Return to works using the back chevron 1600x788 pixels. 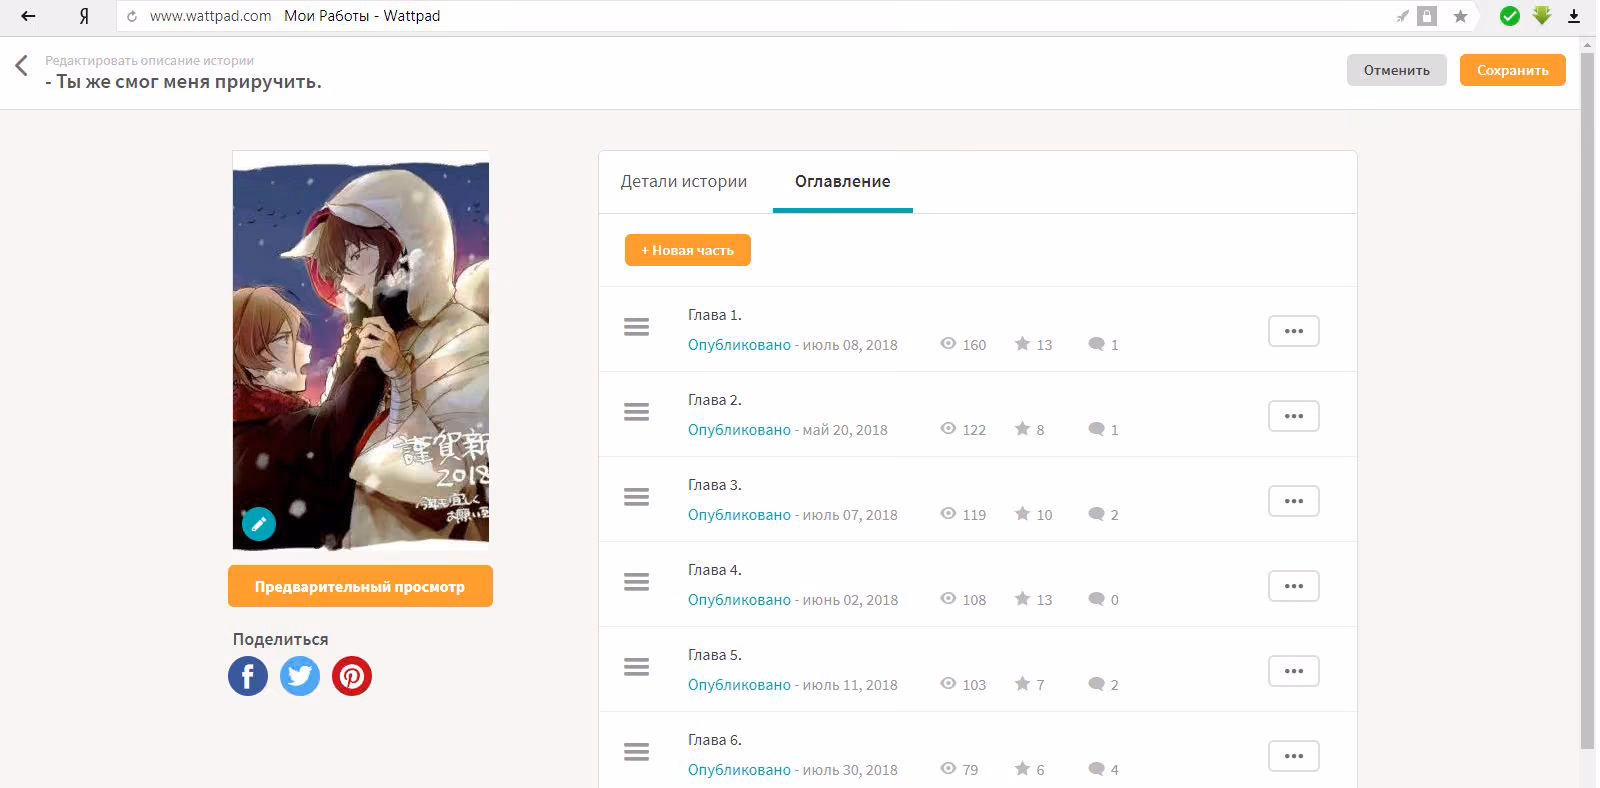click(21, 66)
